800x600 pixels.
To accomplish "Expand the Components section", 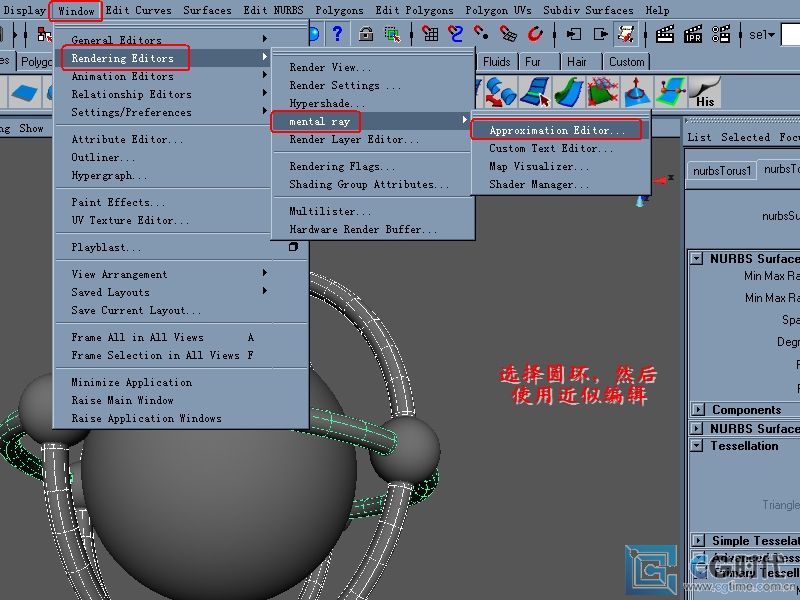I will click(698, 409).
